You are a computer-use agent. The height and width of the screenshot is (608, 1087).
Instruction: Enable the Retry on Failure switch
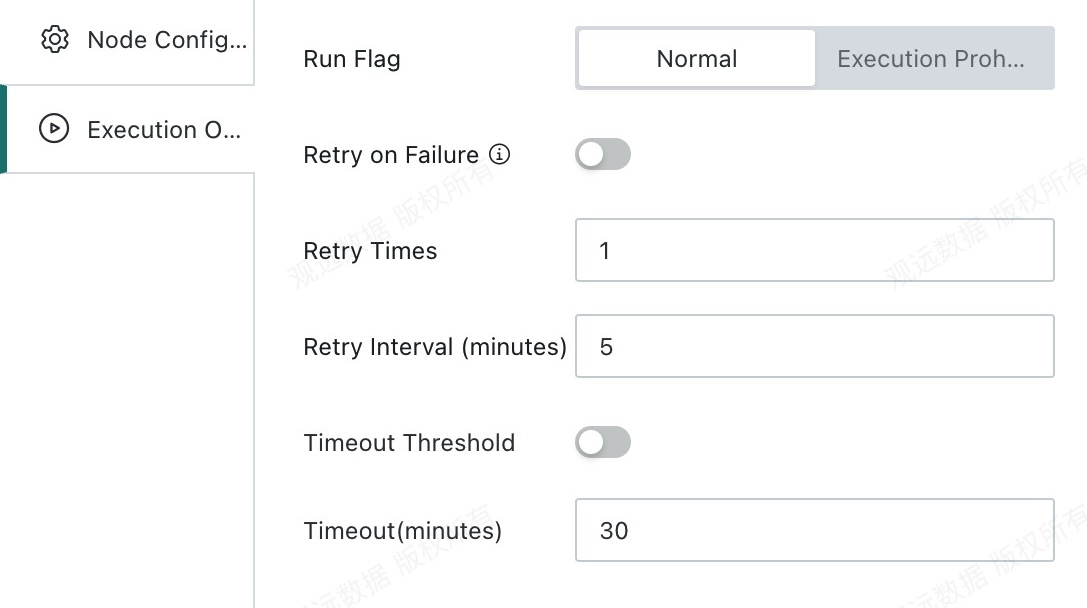tap(603, 154)
